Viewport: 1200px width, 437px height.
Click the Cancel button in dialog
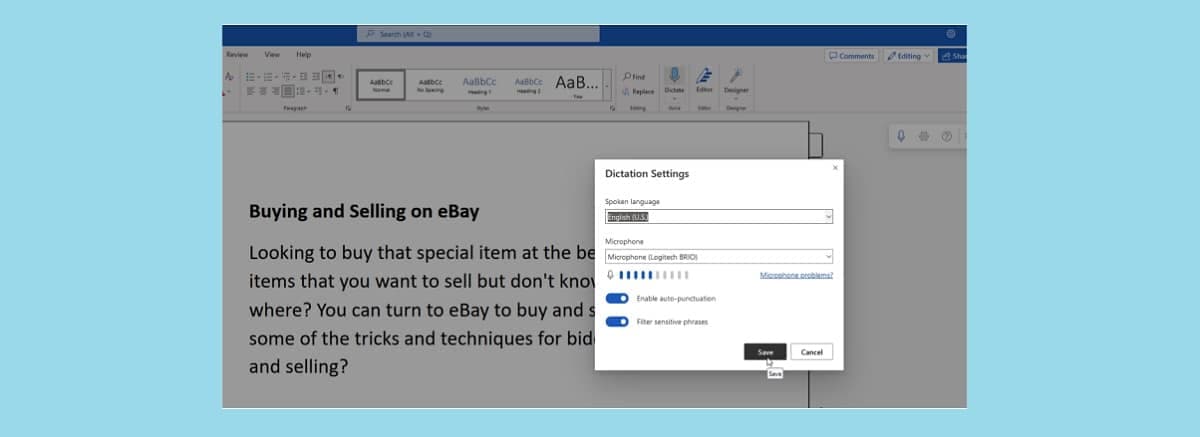[x=811, y=352]
